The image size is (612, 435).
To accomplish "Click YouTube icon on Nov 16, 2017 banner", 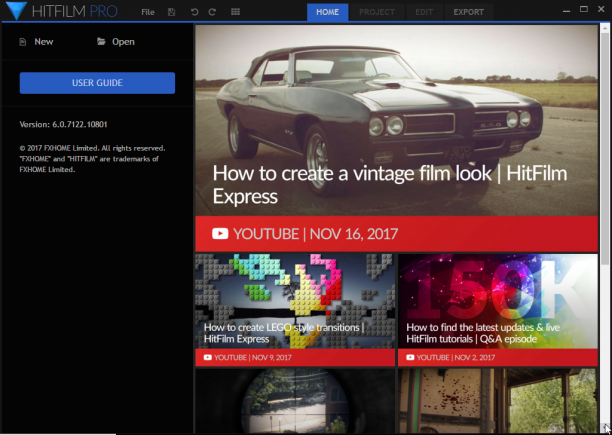I will click(220, 234).
